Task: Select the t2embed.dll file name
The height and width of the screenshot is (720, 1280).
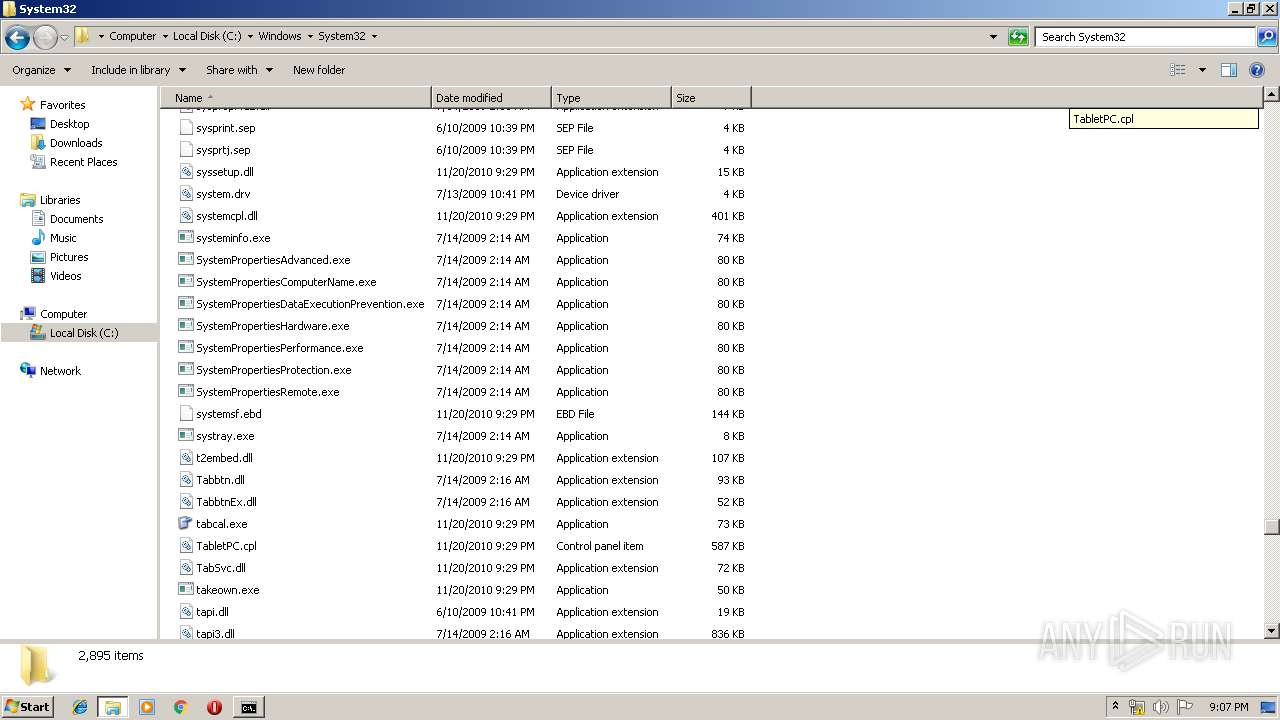Action: tap(224, 458)
